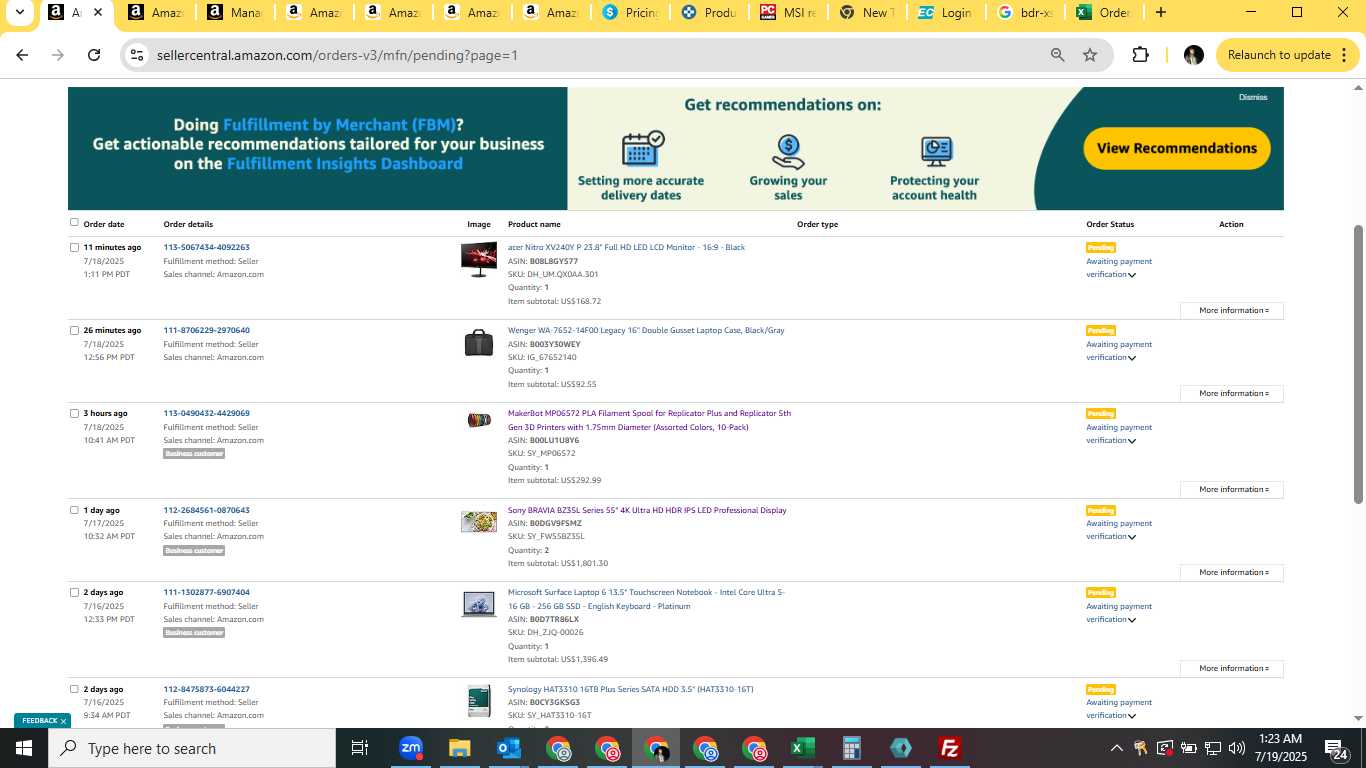Click the View Recommendations button
The image size is (1366, 768).
click(x=1177, y=148)
